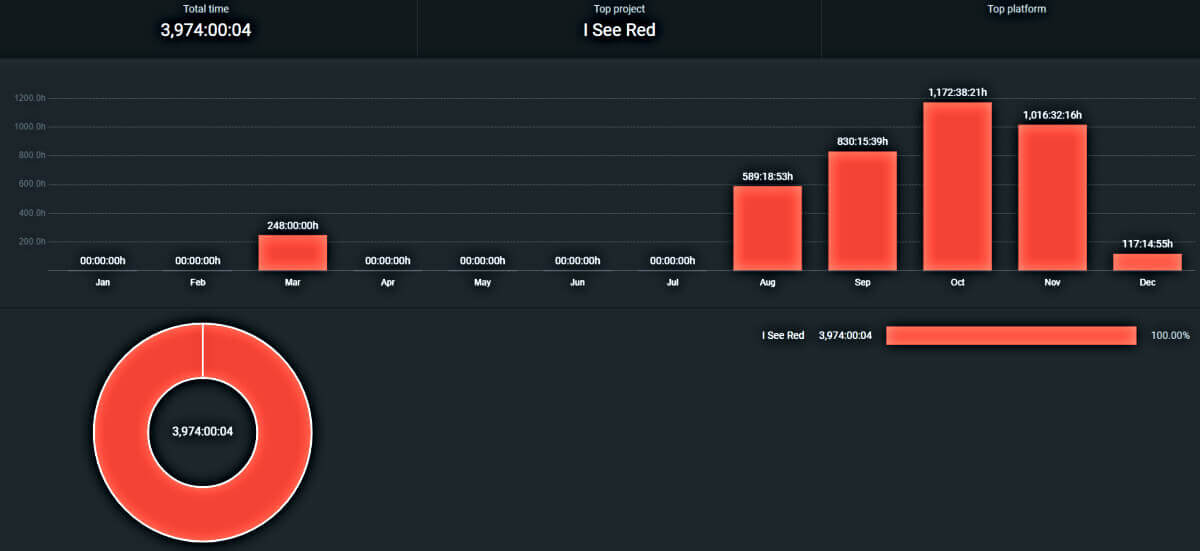
Task: Click the 830:15:39h label above September
Action: [863, 142]
